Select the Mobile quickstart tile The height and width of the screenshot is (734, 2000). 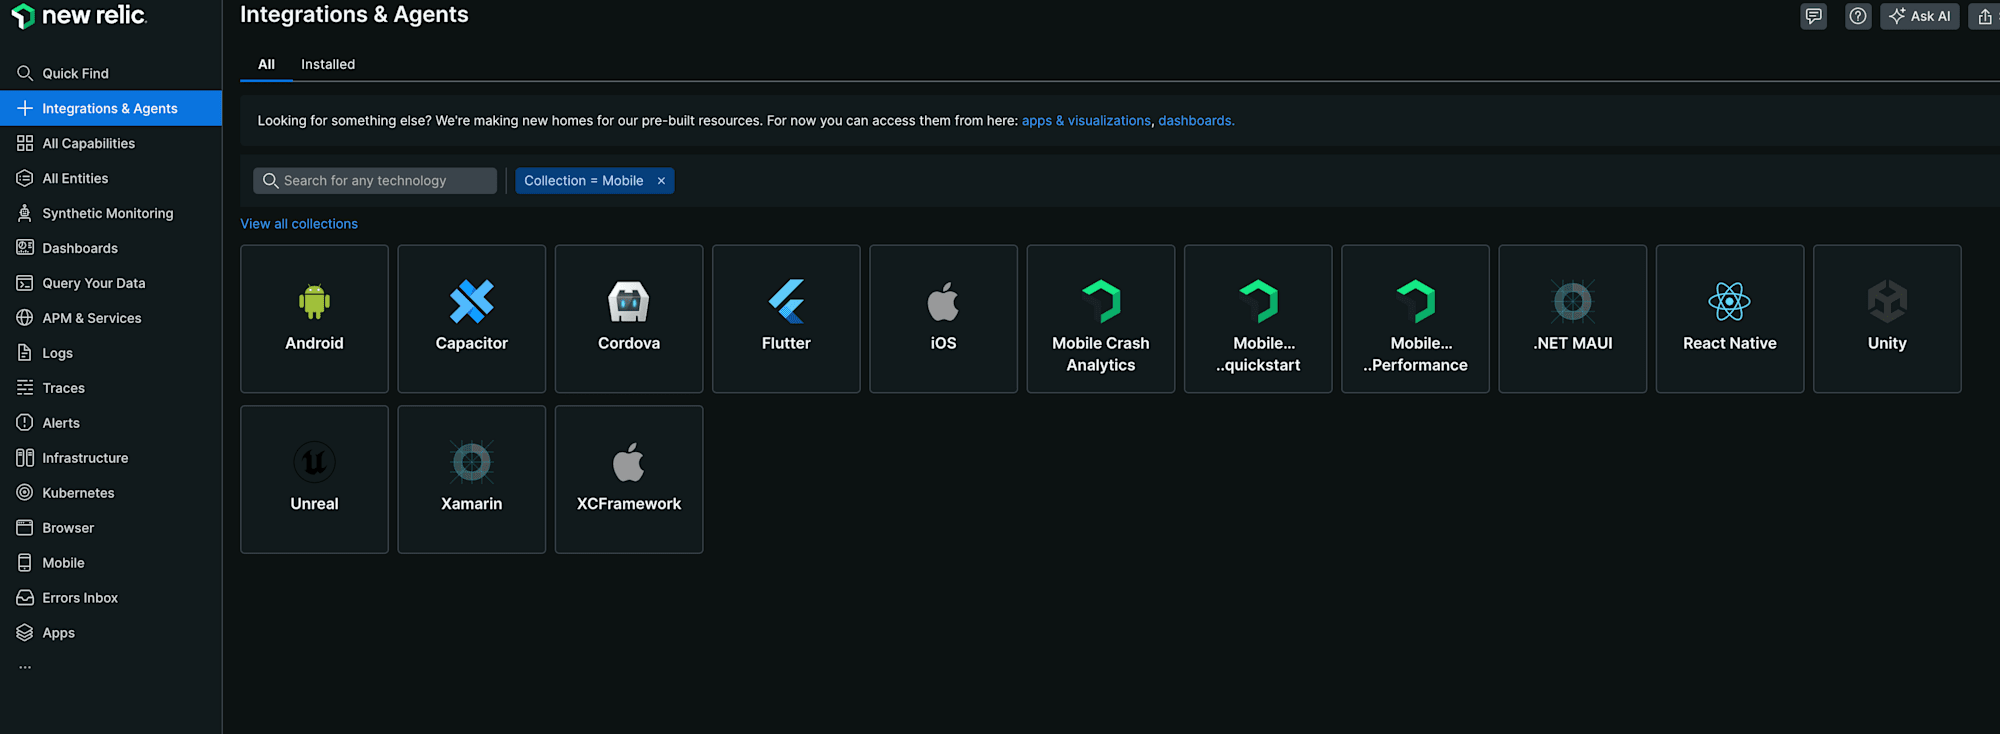[x=1258, y=319]
